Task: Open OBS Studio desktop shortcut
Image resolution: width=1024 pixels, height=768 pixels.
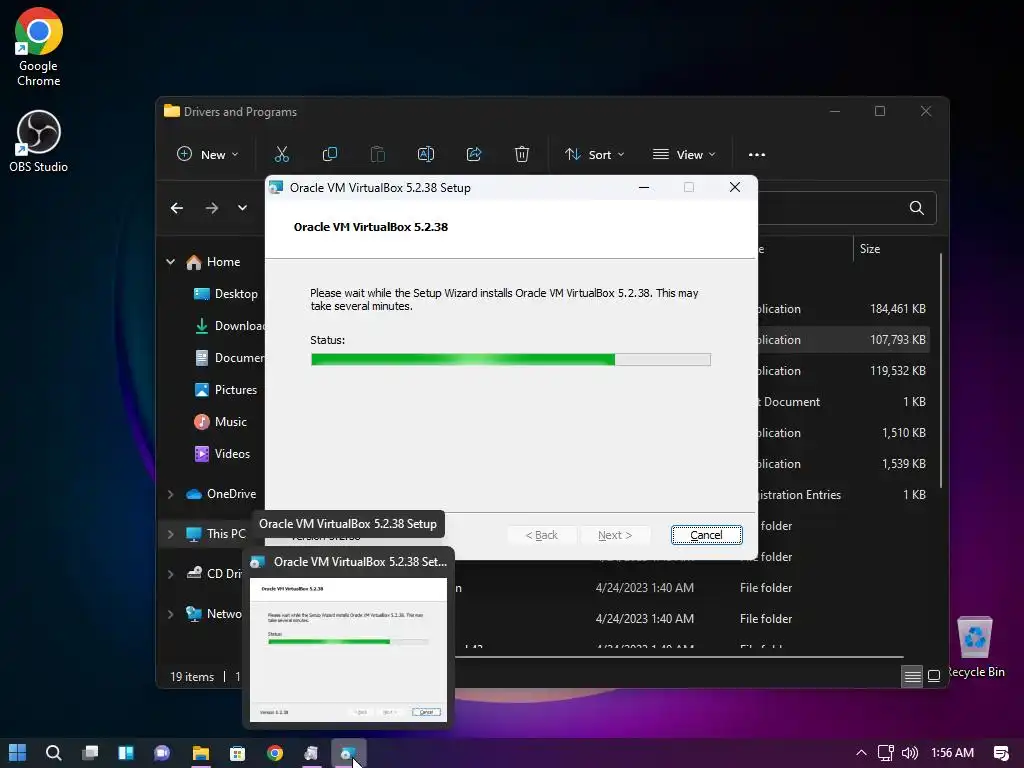Action: click(39, 141)
